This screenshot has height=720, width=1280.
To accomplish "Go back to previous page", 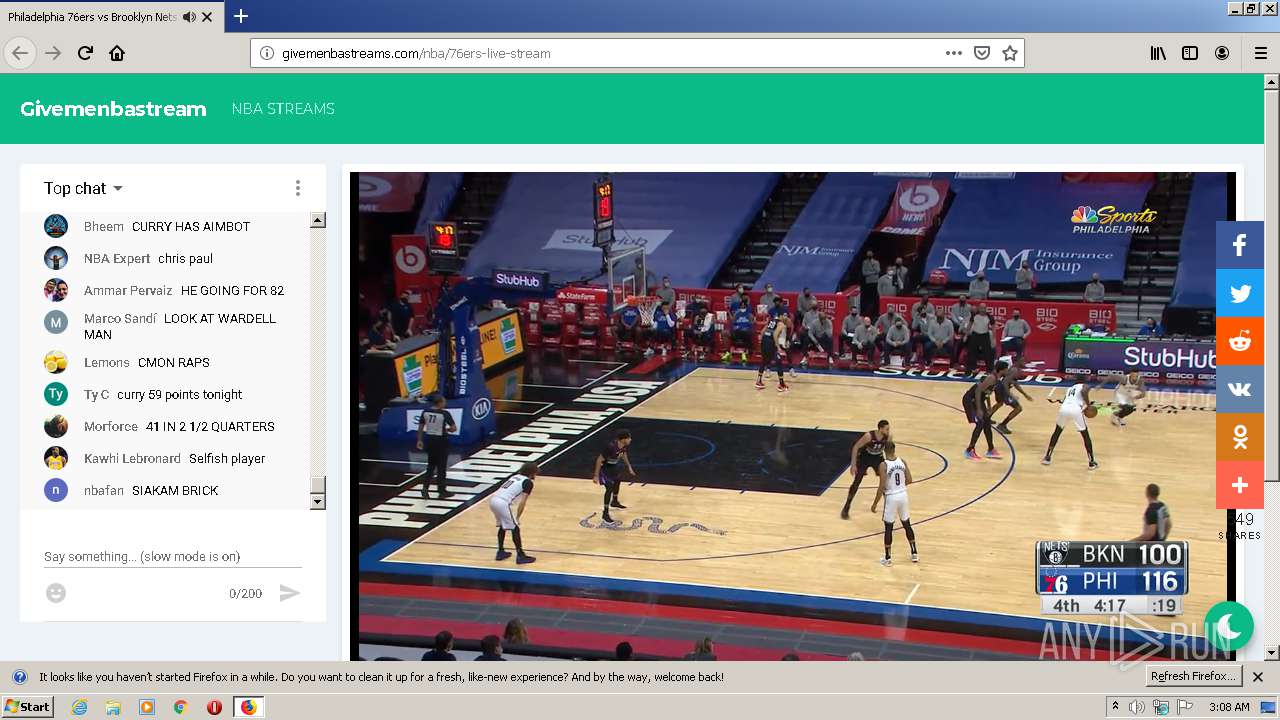I will 20,53.
